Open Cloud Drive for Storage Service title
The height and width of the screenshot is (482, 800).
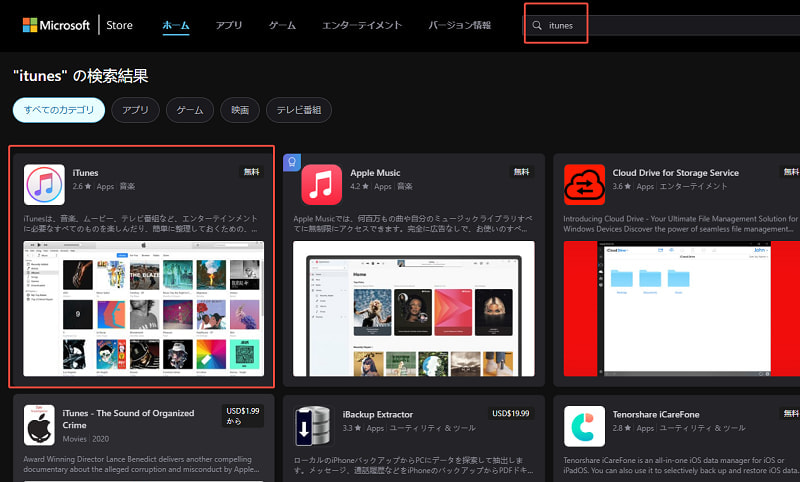(x=676, y=173)
